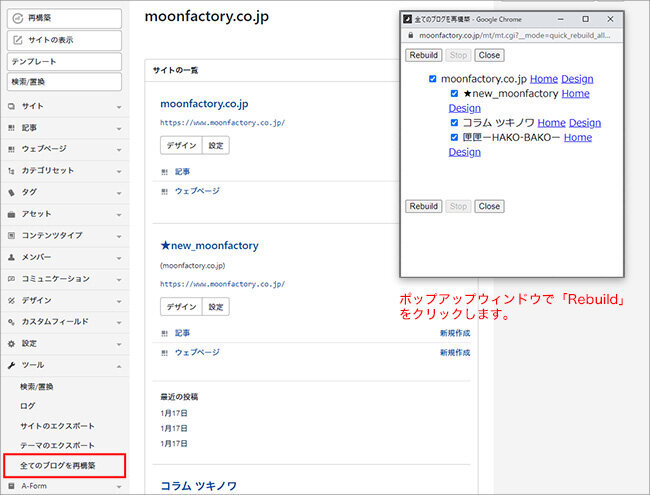Click デザイン button under moonfactory.co.jp site
Screen dimensions: 650x495
(181, 146)
